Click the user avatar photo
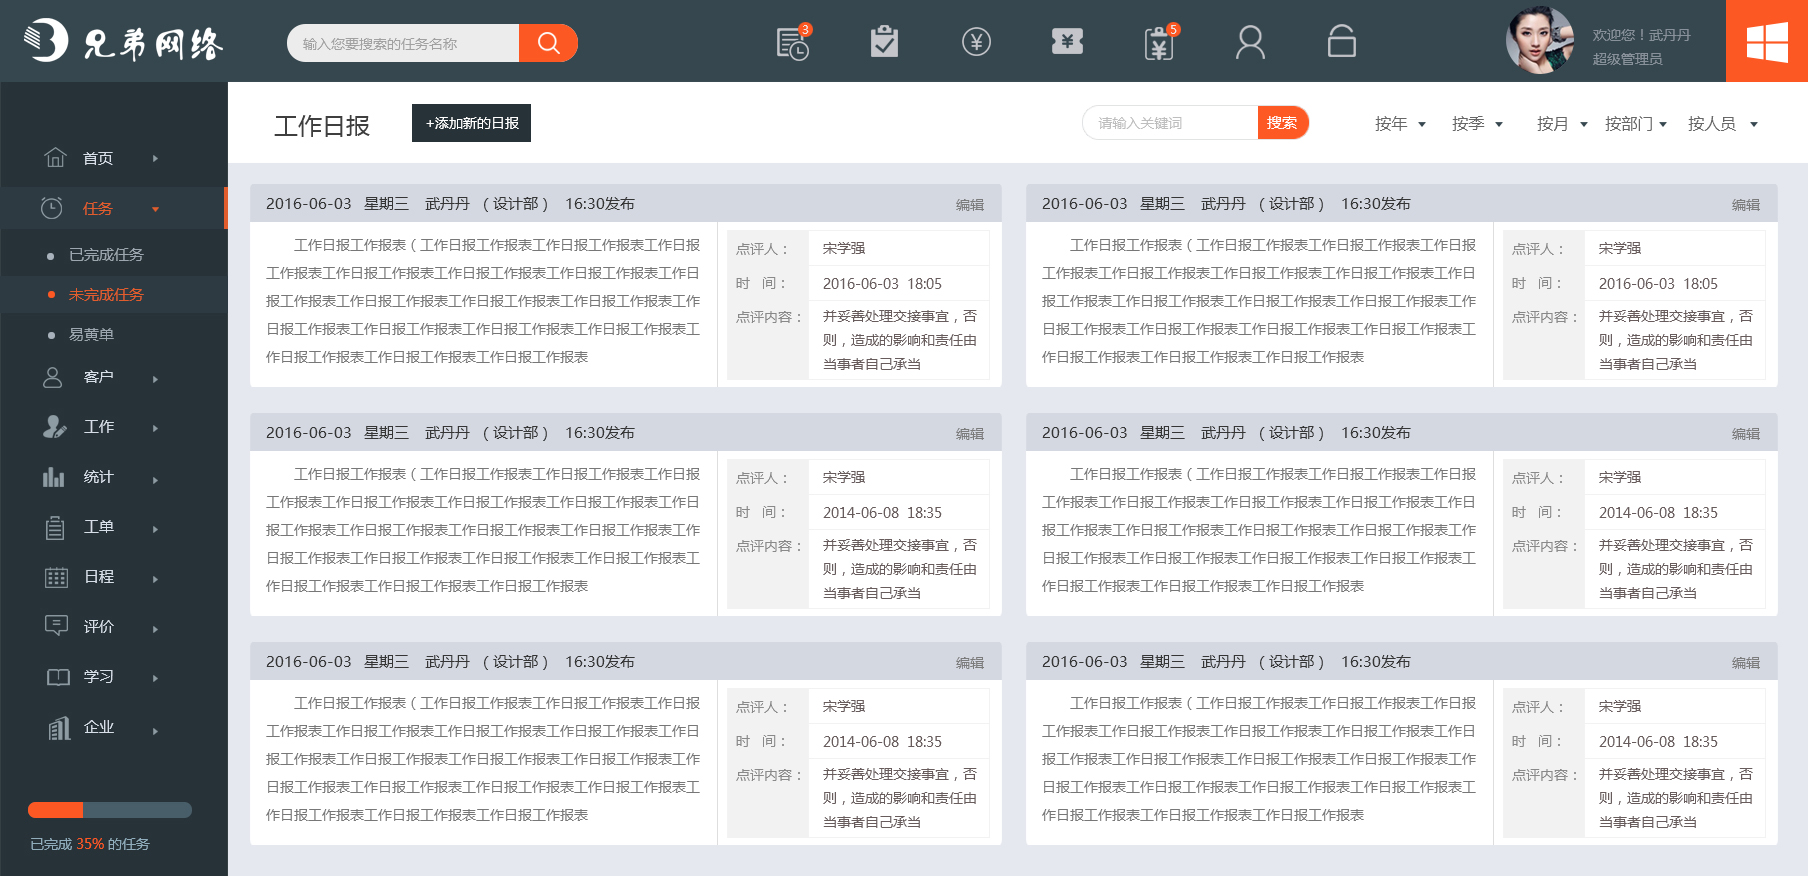 coord(1540,41)
